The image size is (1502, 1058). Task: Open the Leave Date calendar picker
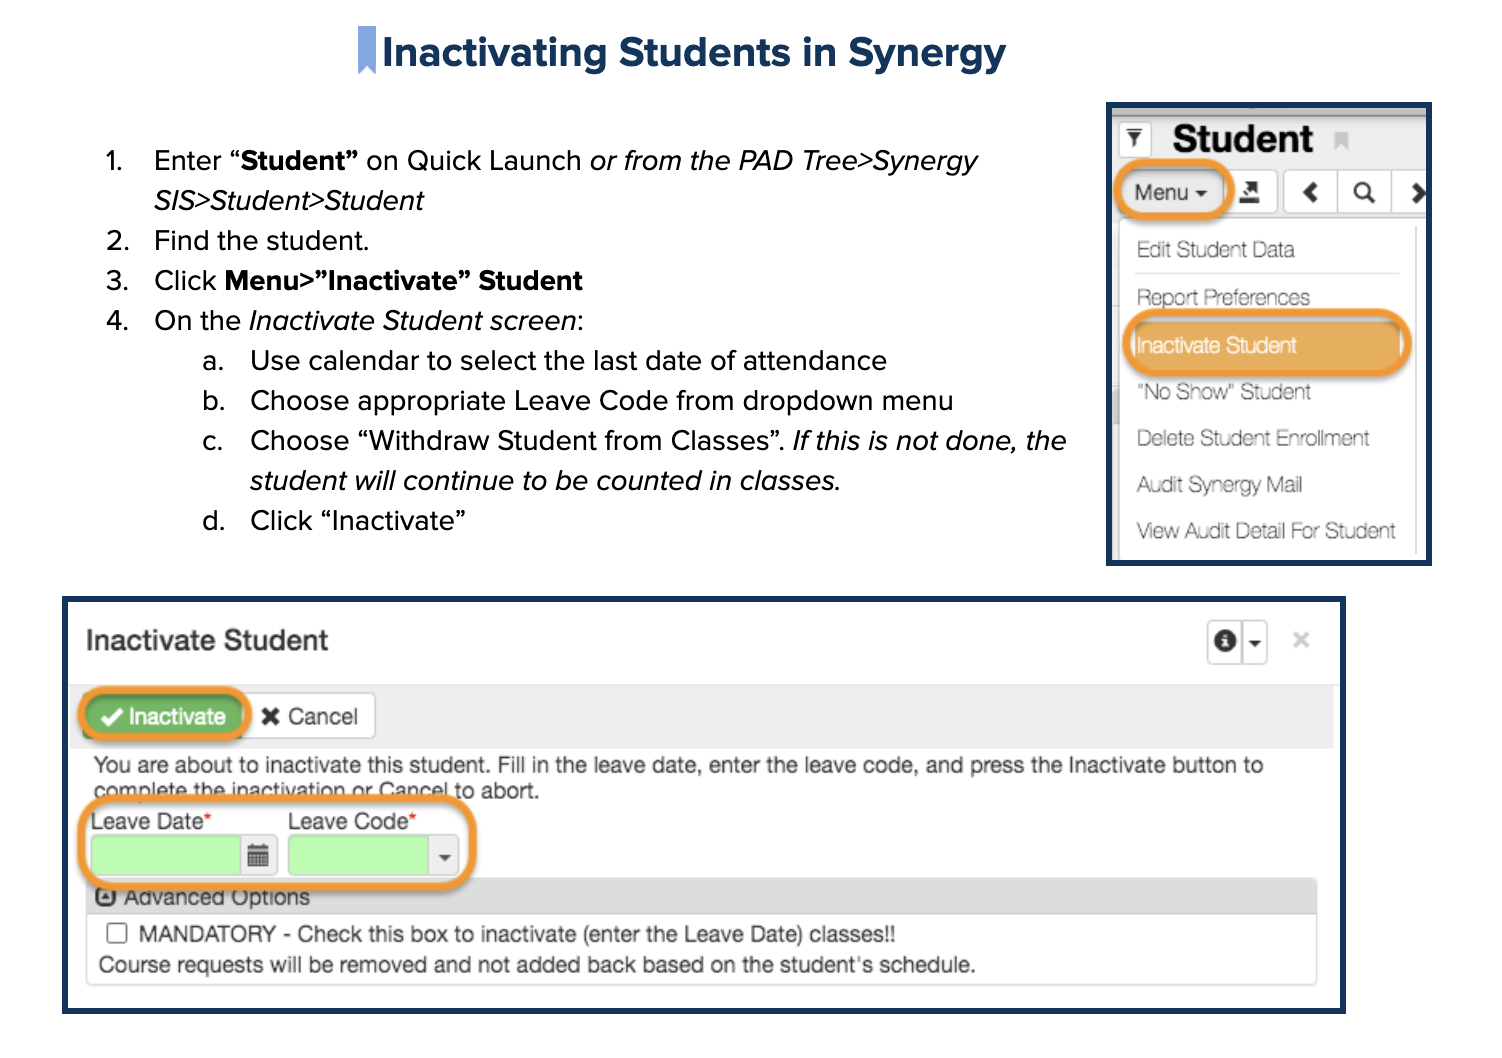[x=258, y=856]
